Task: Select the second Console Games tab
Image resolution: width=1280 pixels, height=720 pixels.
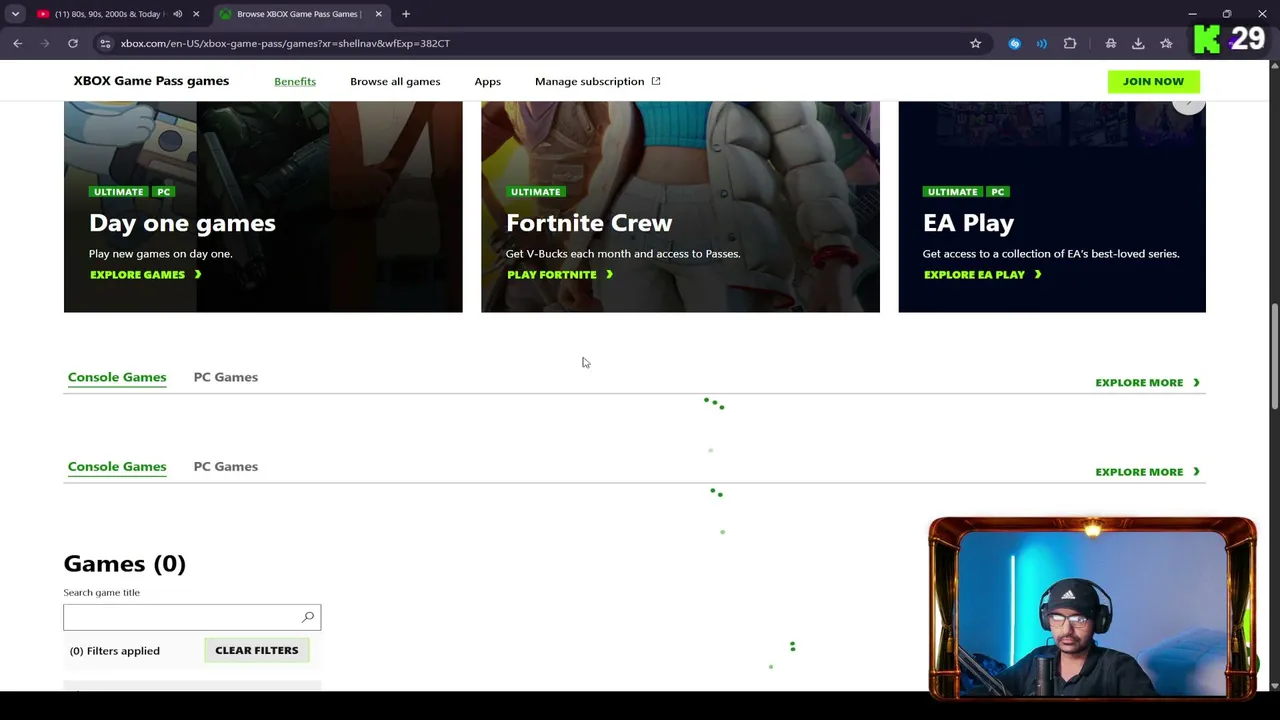Action: pos(117,466)
